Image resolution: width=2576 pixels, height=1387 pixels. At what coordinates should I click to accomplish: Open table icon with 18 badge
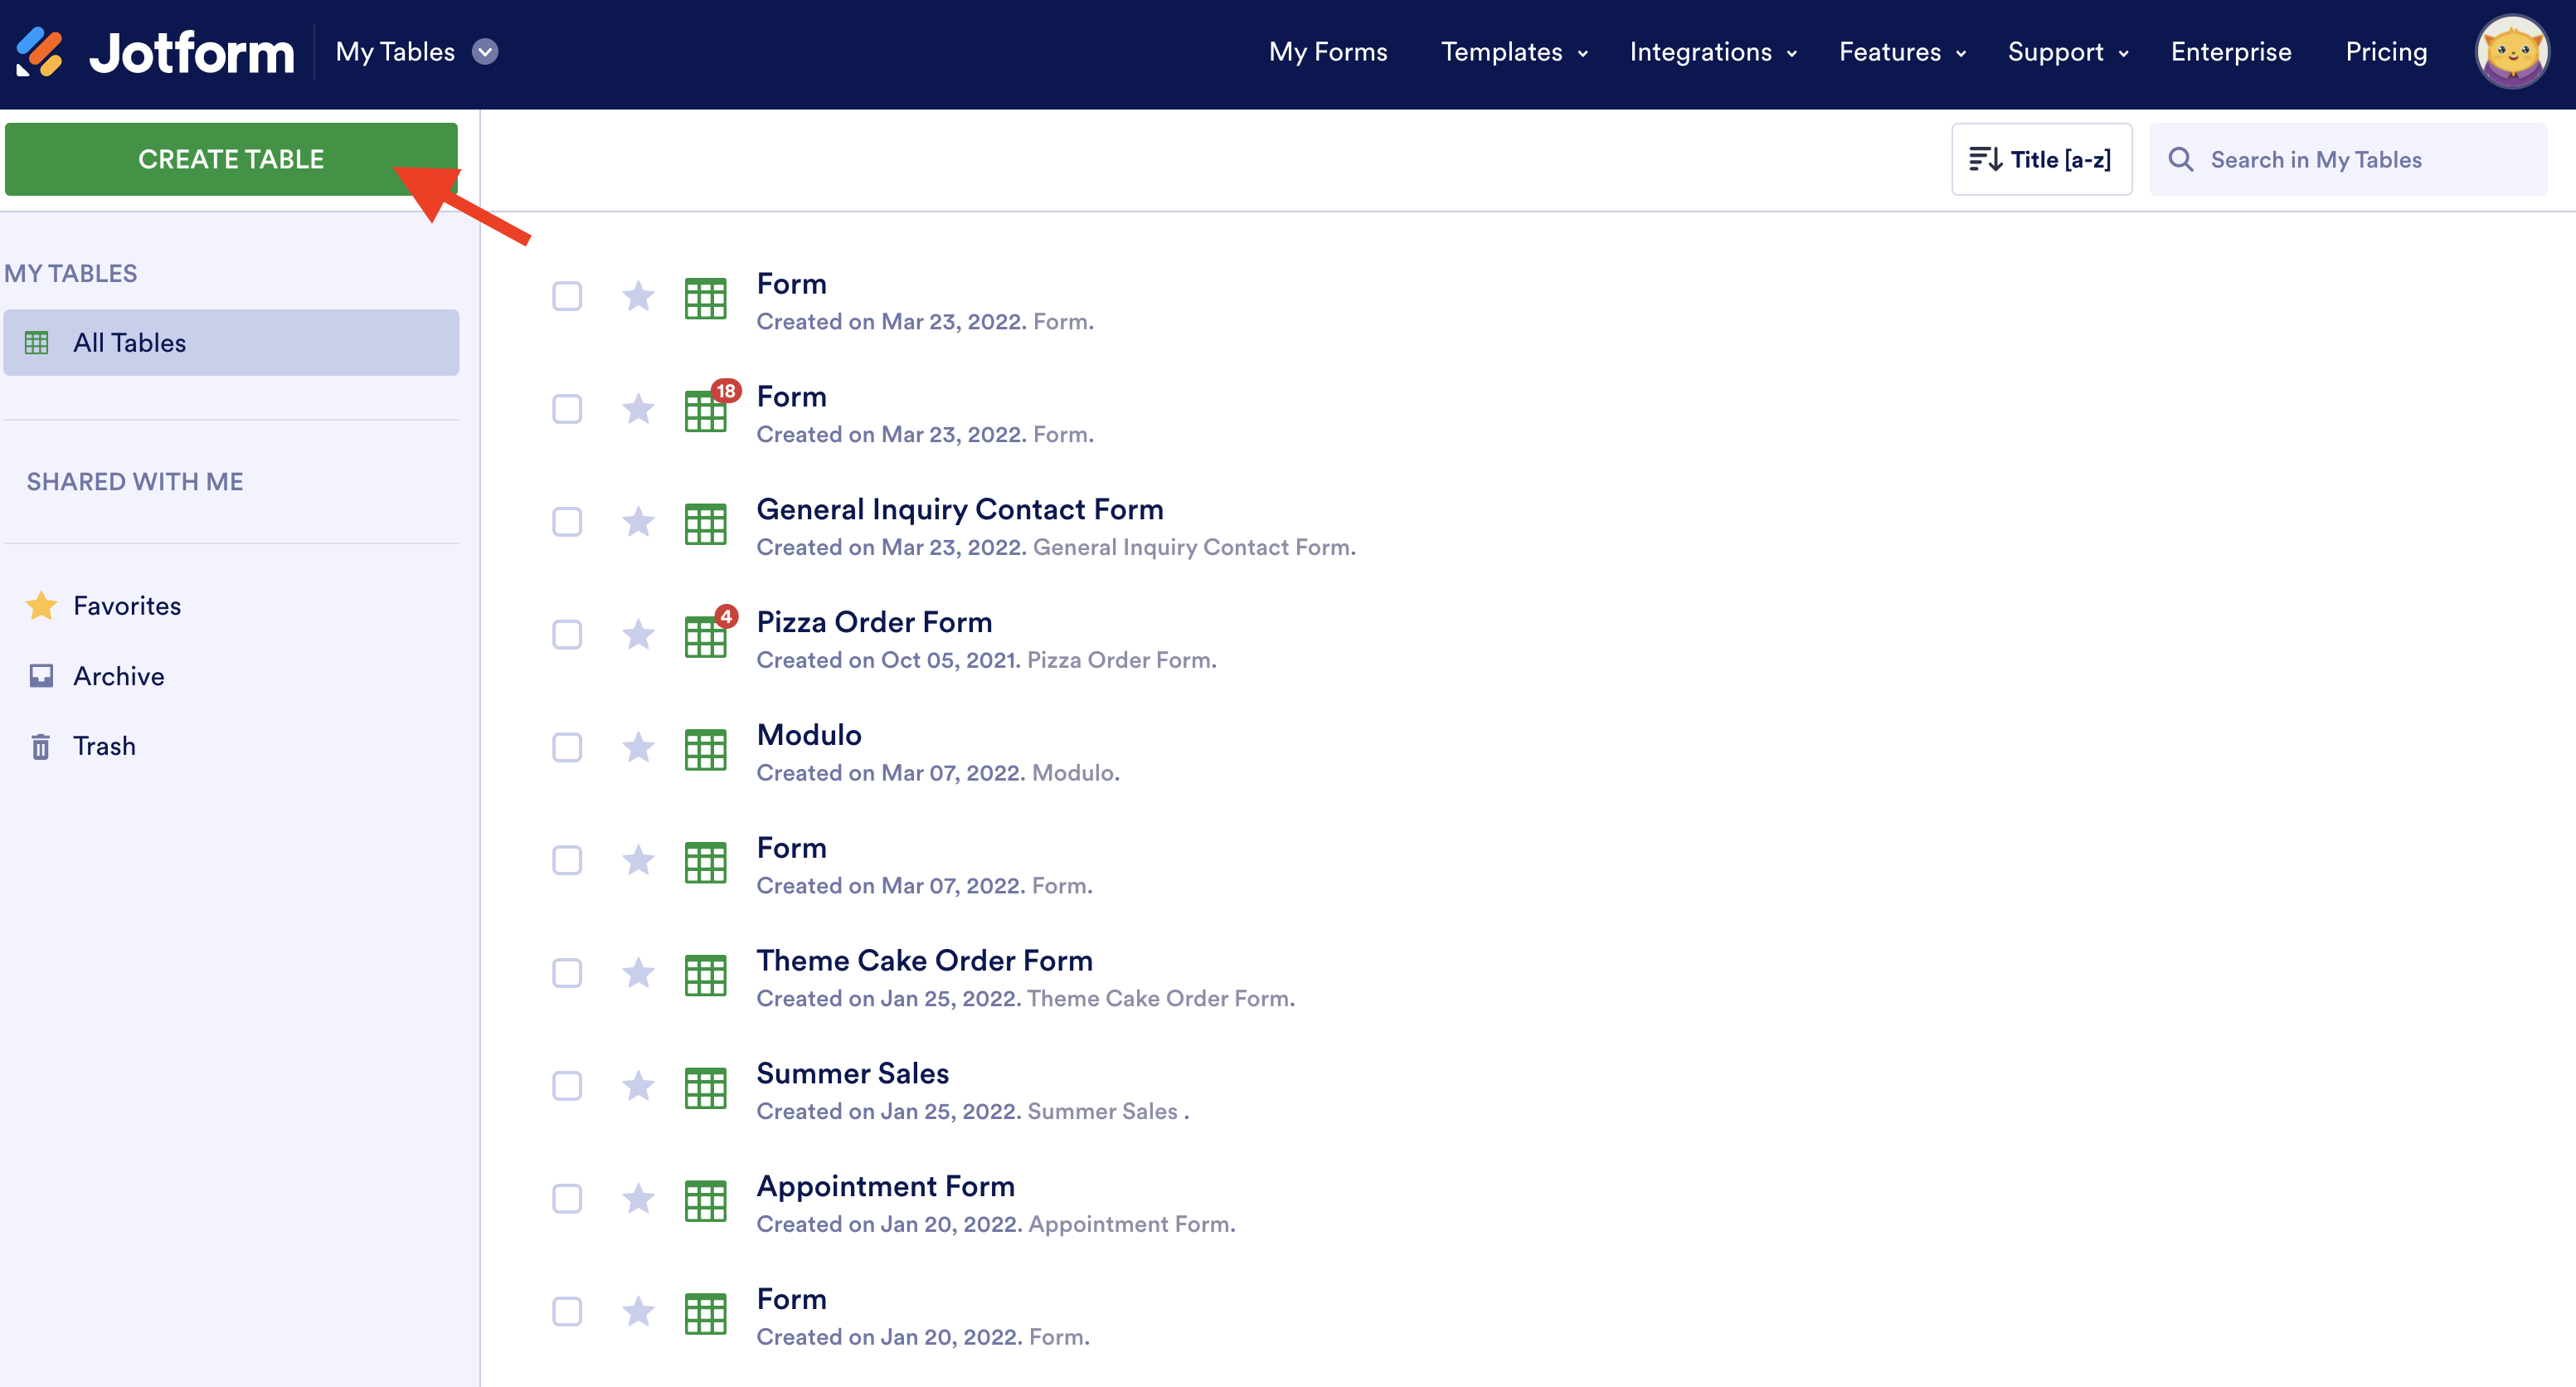[707, 409]
